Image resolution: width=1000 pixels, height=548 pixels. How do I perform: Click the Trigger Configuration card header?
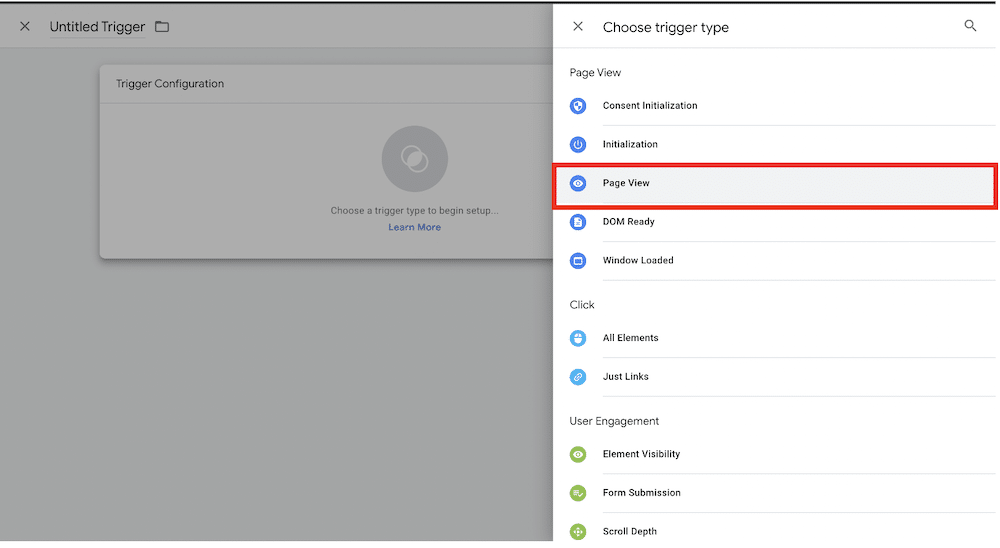point(326,84)
